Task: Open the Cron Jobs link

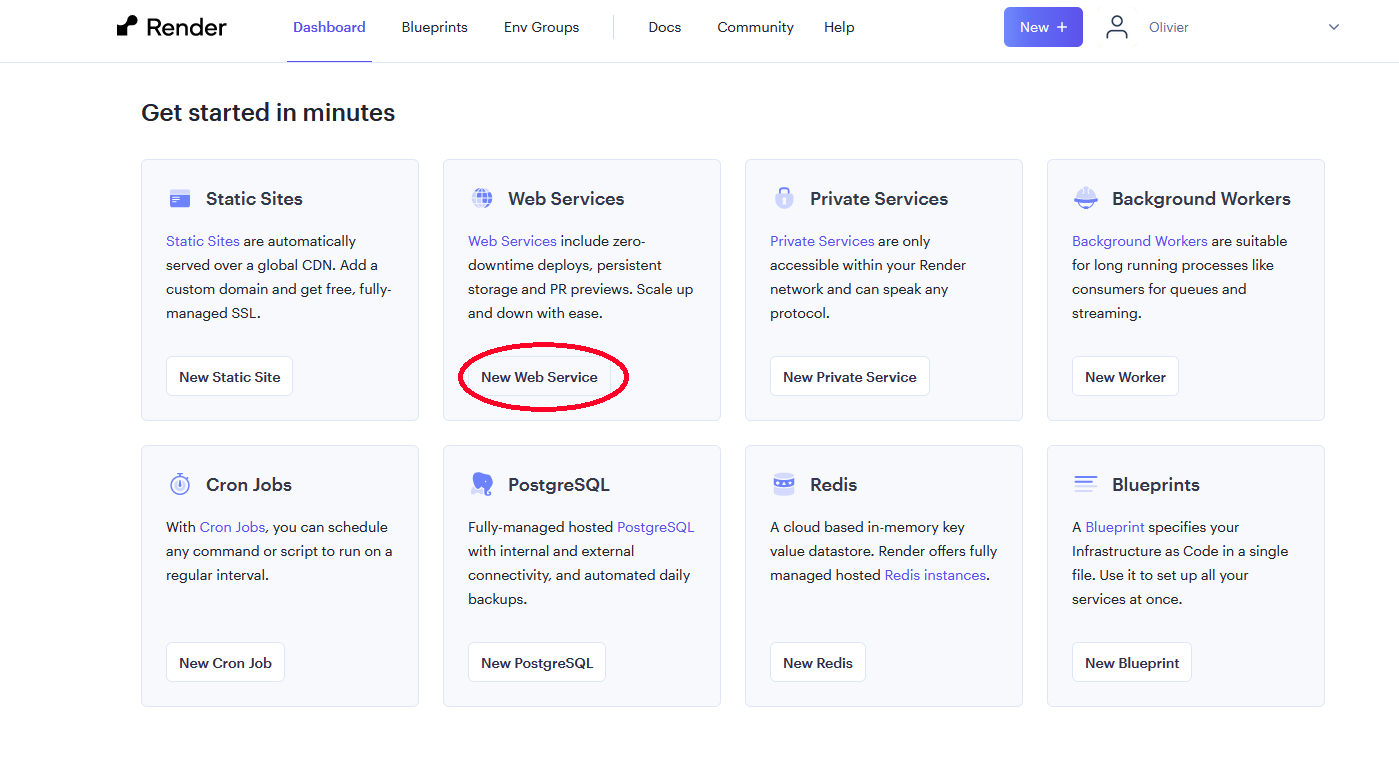Action: pos(230,526)
